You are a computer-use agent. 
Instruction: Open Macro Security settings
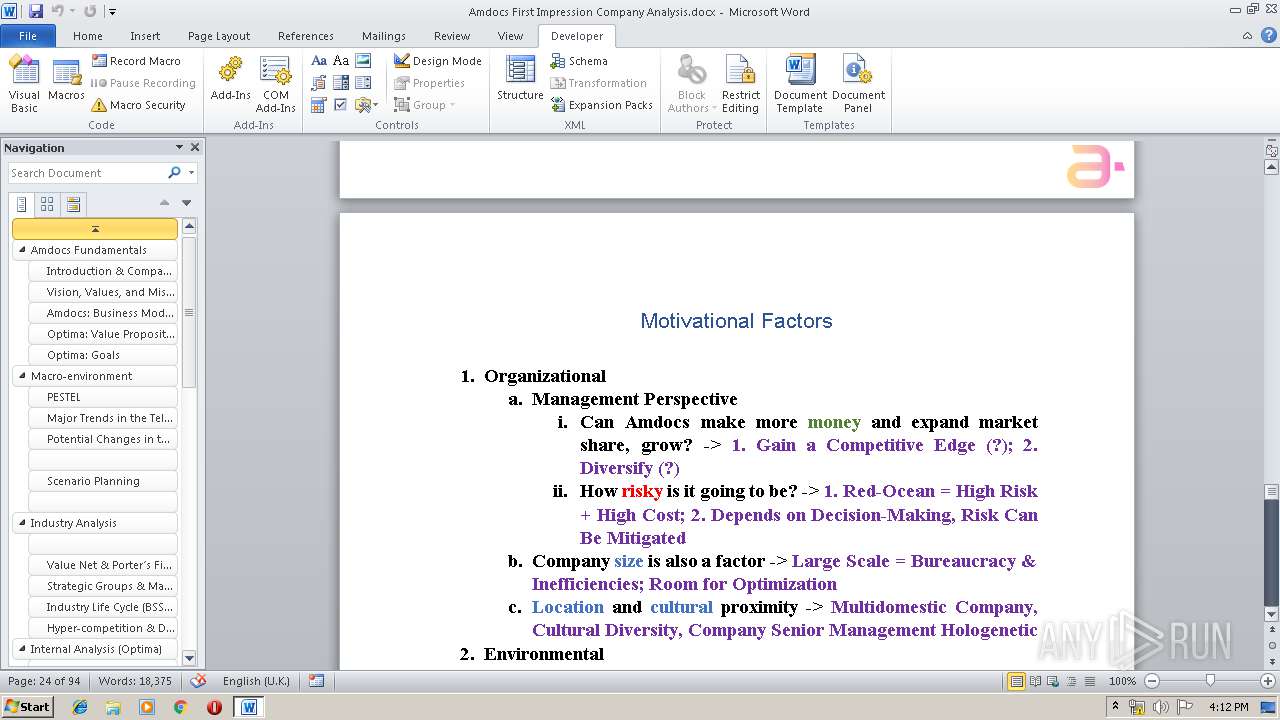138,105
